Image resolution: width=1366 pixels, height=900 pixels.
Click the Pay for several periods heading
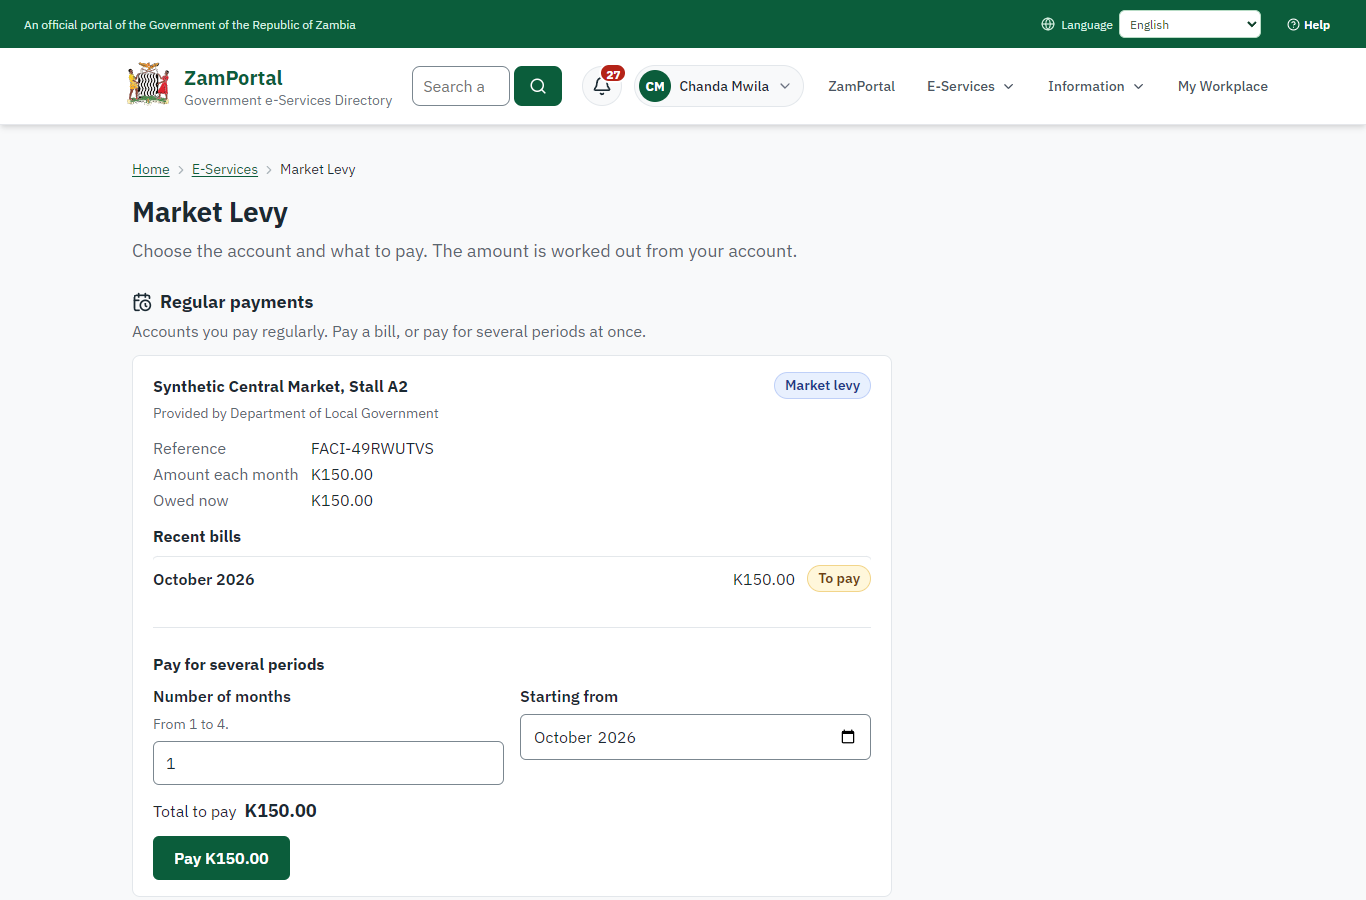[239, 664]
